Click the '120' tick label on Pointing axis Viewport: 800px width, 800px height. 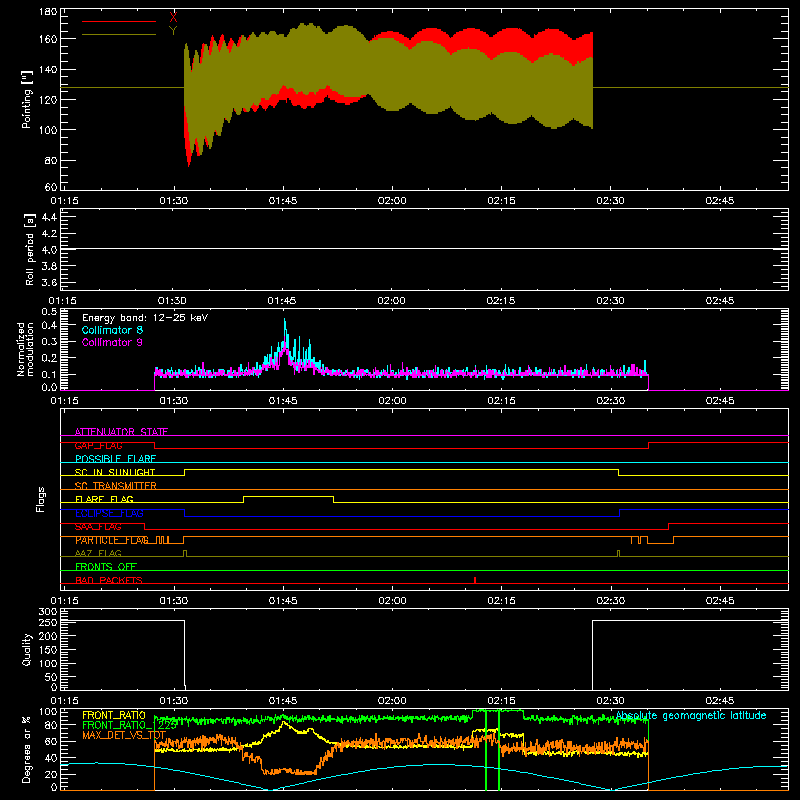[48, 99]
